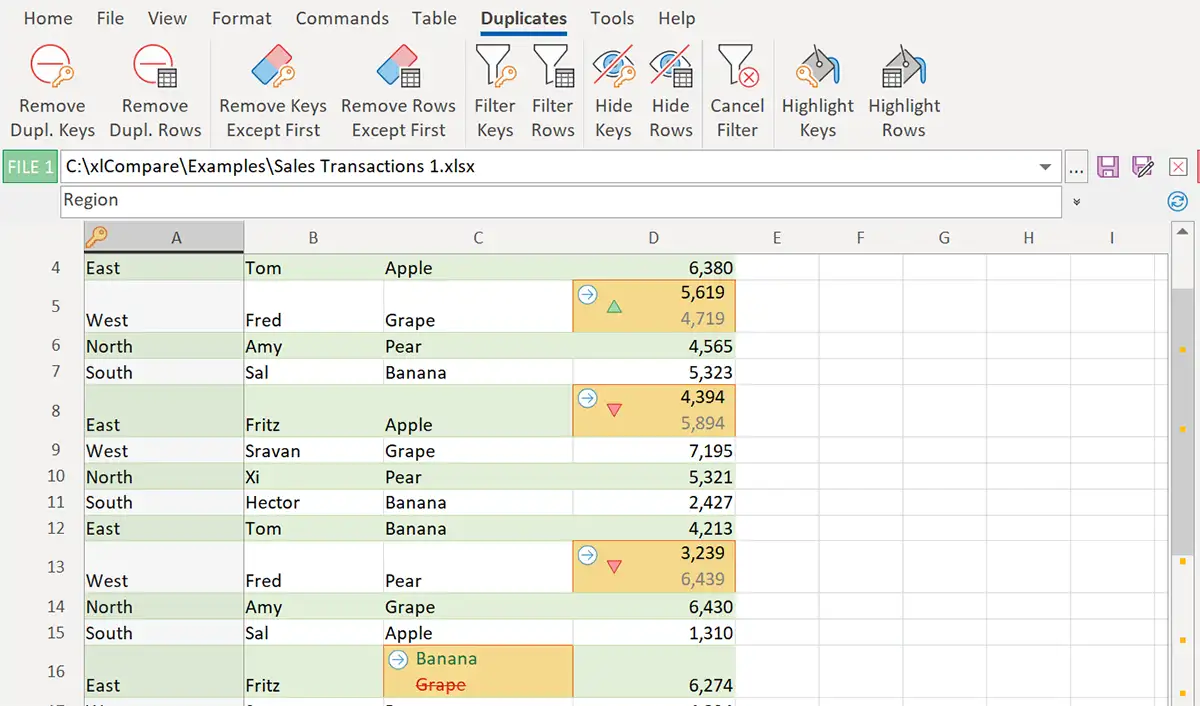Open the File menu
Viewport: 1200px width, 706px height.
(110, 18)
